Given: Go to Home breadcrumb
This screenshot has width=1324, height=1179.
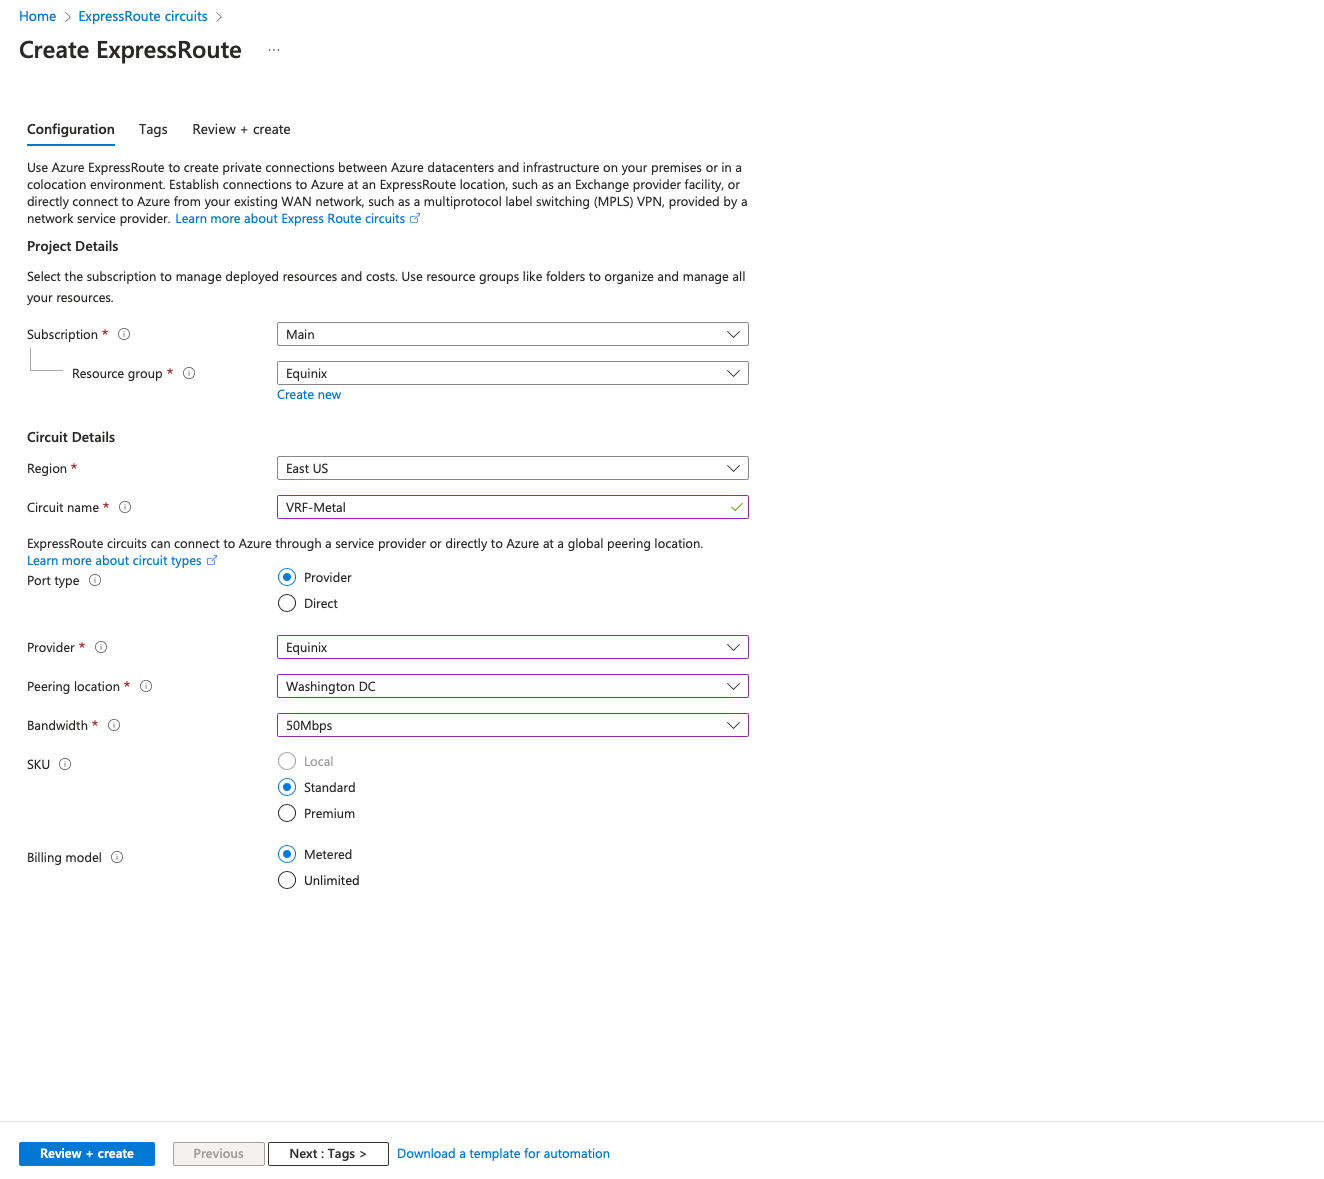Looking at the screenshot, I should pyautogui.click(x=38, y=16).
